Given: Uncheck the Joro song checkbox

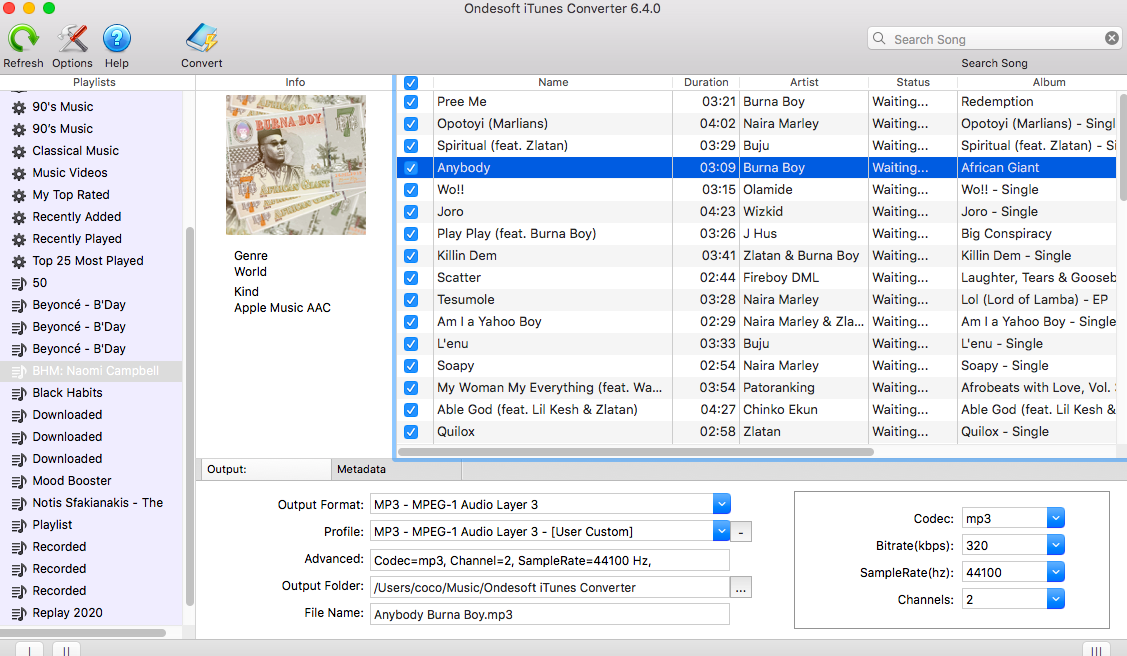Looking at the screenshot, I should (x=410, y=212).
